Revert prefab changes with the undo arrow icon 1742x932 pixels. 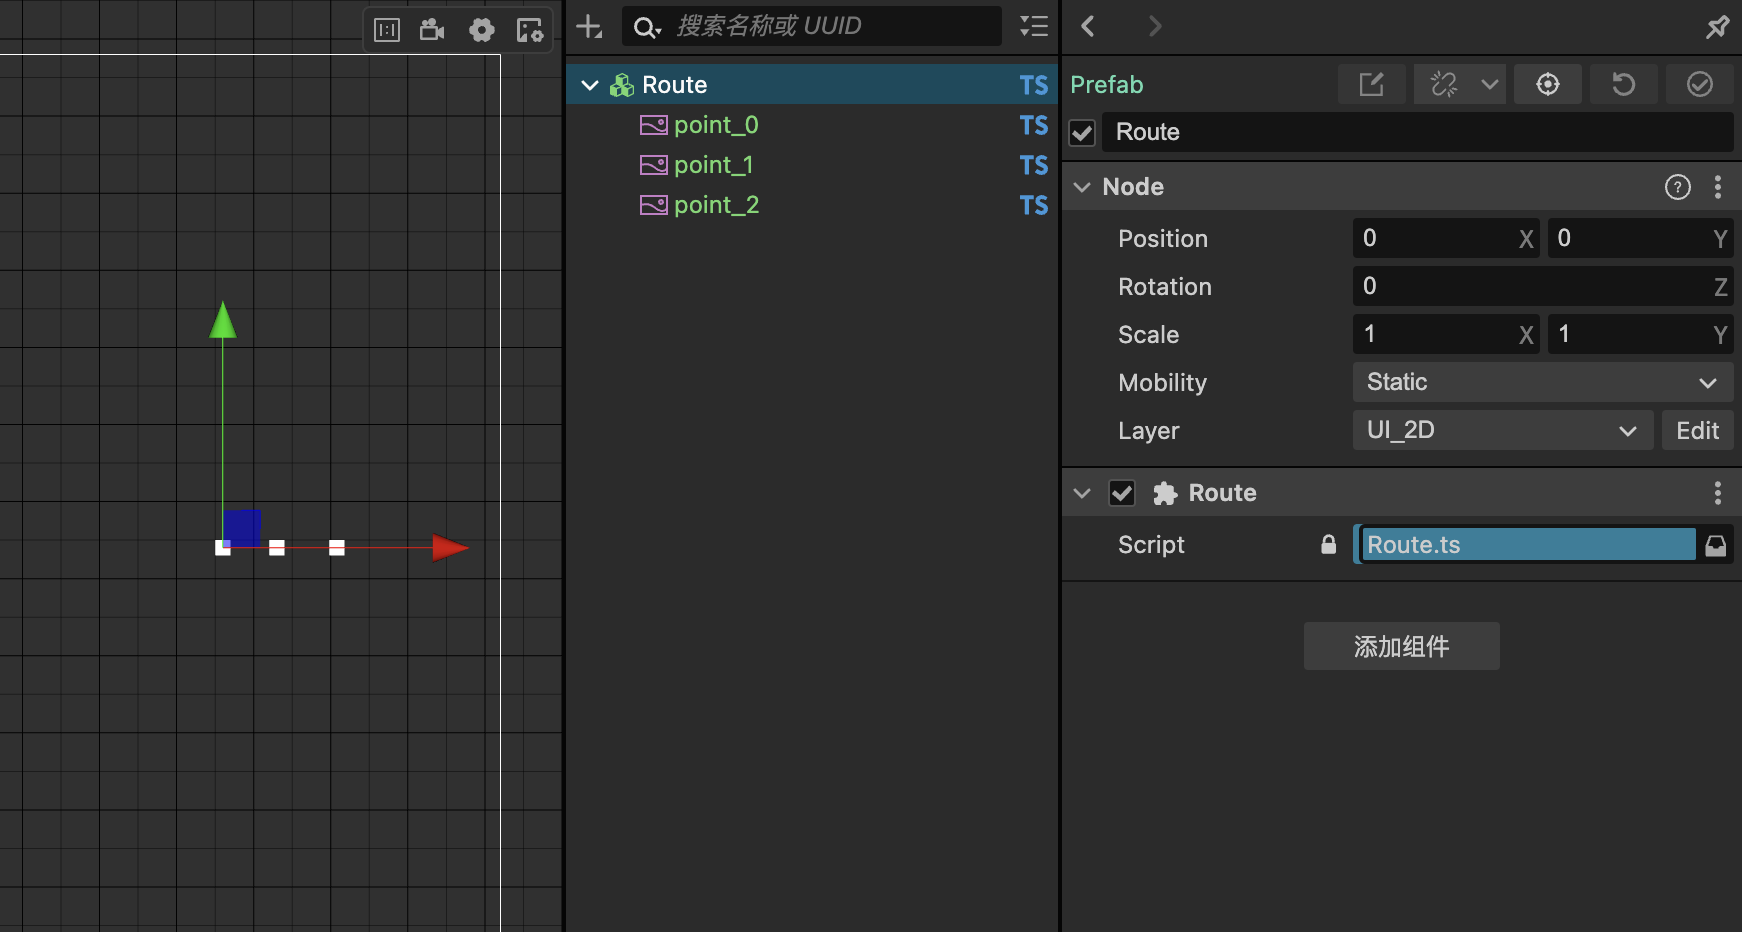[x=1623, y=84]
